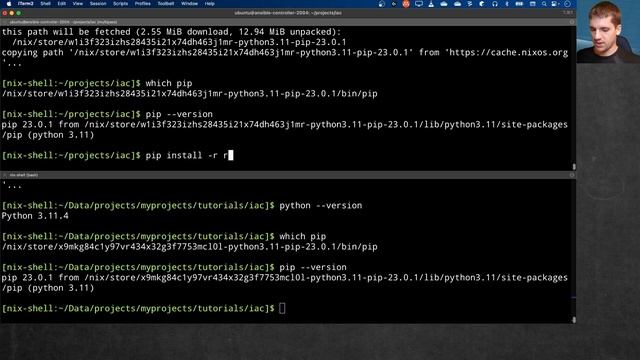This screenshot has width=640, height=360.
Task: Open the View menu
Action: [x=78, y=4]
